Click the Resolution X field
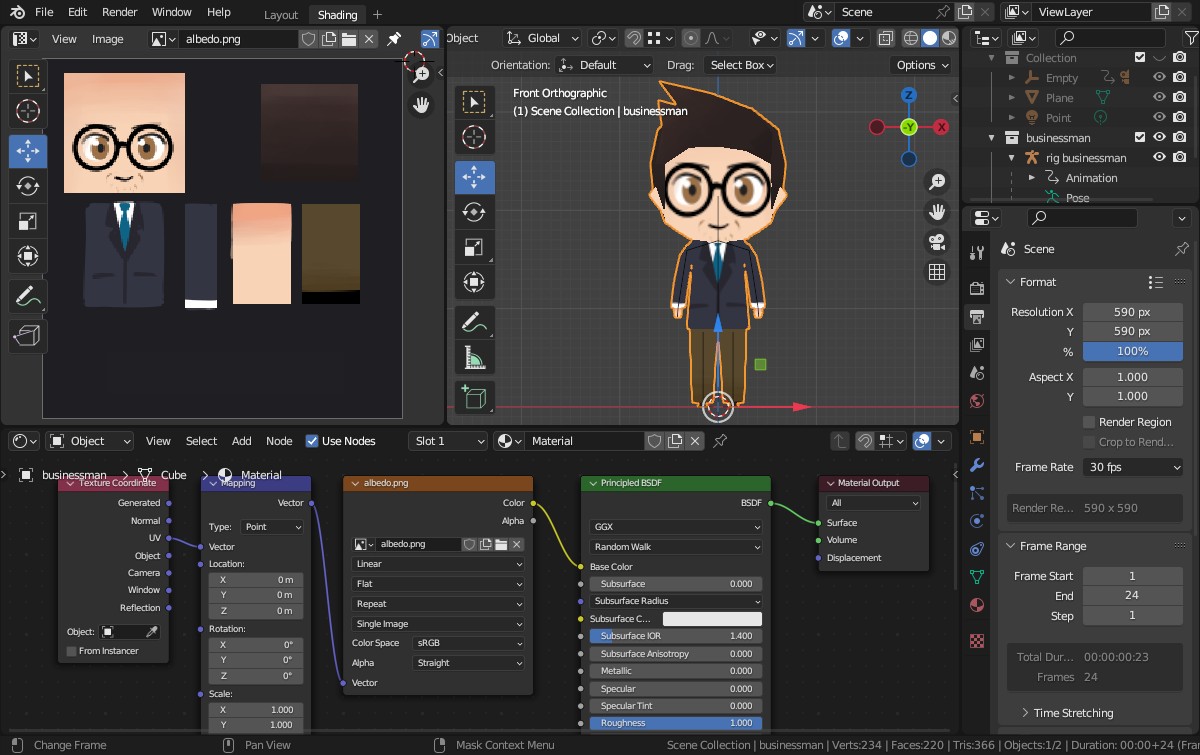 1132,312
